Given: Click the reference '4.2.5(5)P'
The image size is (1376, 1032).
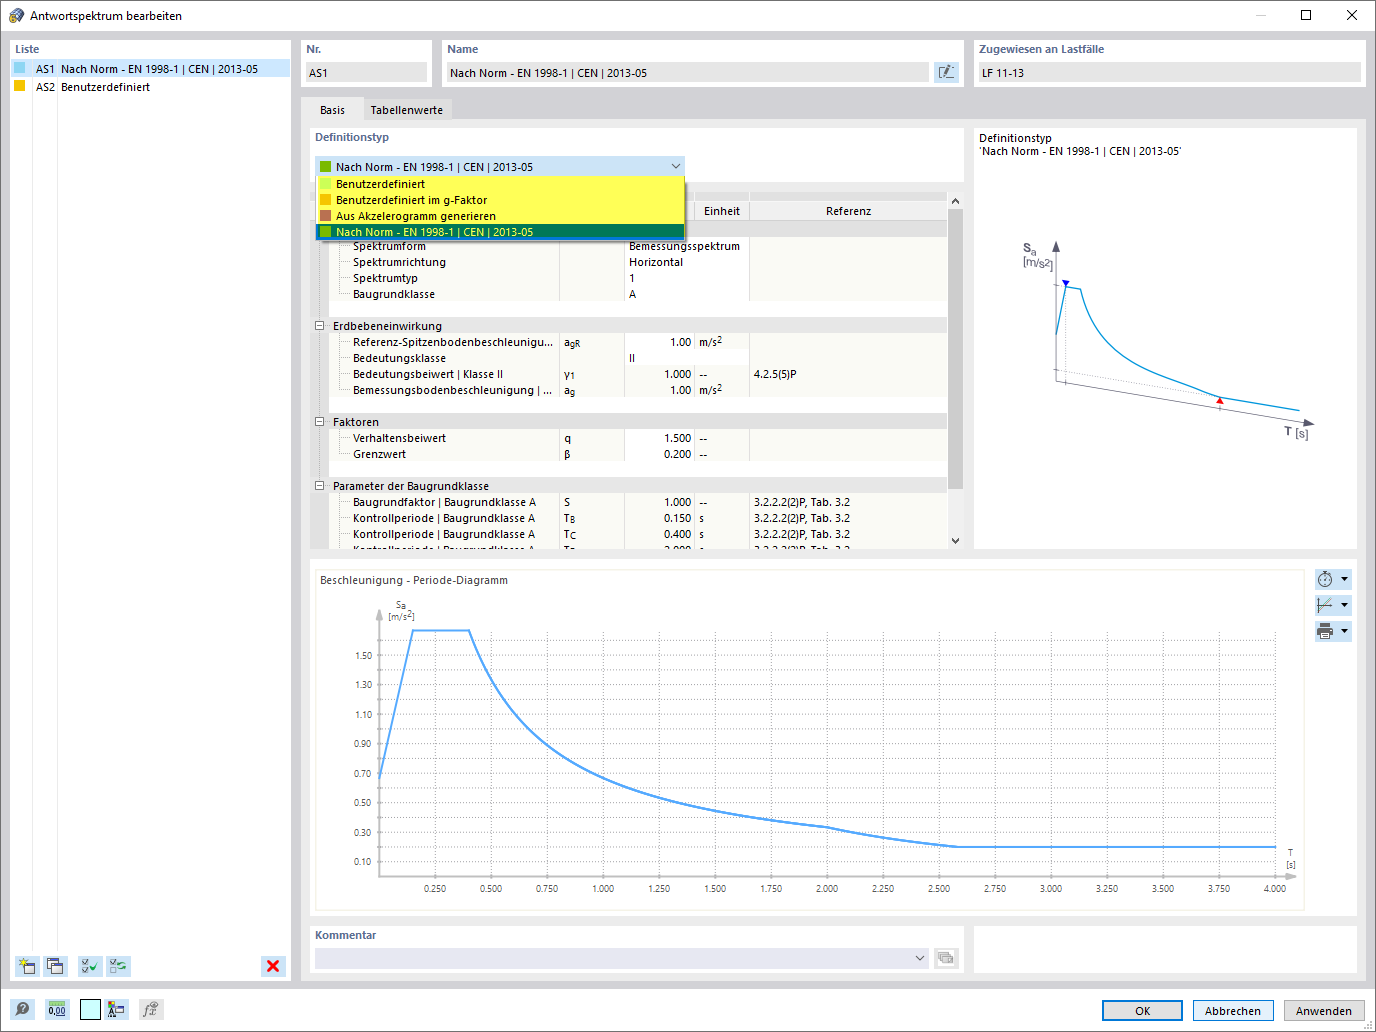Looking at the screenshot, I should (x=775, y=374).
